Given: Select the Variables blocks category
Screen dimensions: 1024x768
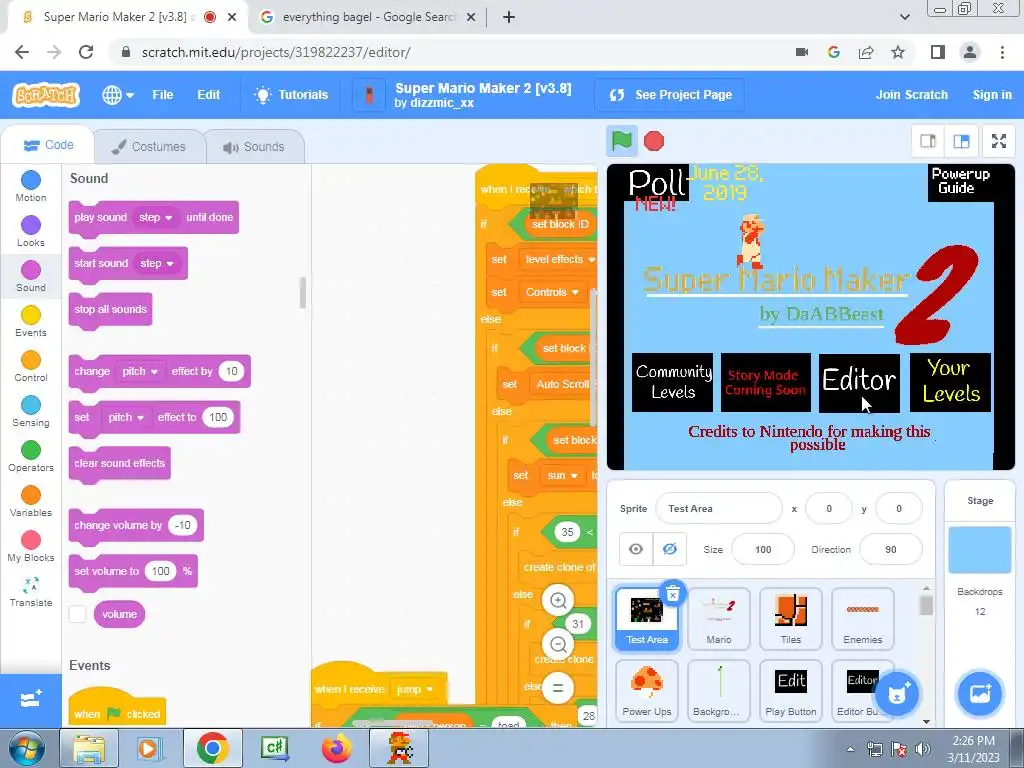Looking at the screenshot, I should [31, 502].
